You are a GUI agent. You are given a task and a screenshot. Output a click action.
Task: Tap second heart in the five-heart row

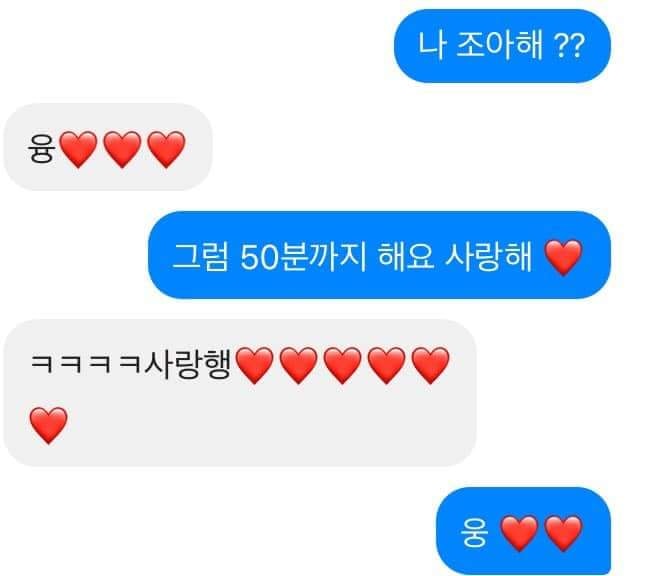pos(298,365)
